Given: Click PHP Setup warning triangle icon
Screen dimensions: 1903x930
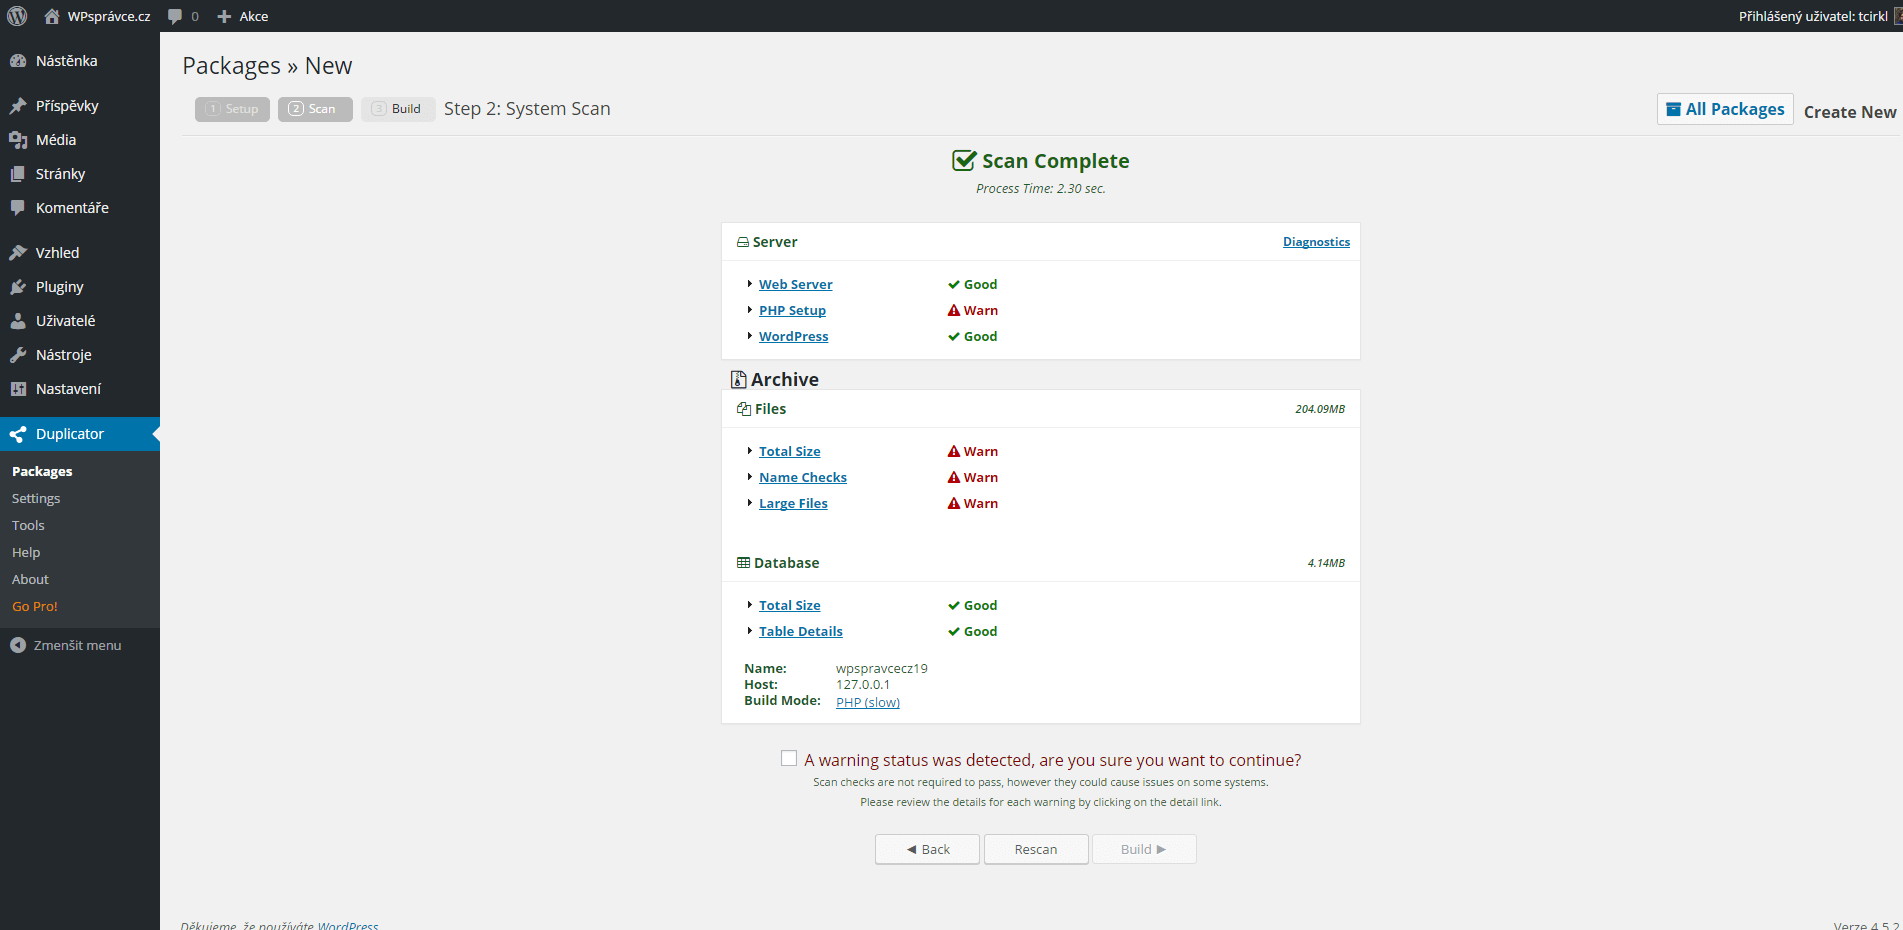Looking at the screenshot, I should point(954,310).
